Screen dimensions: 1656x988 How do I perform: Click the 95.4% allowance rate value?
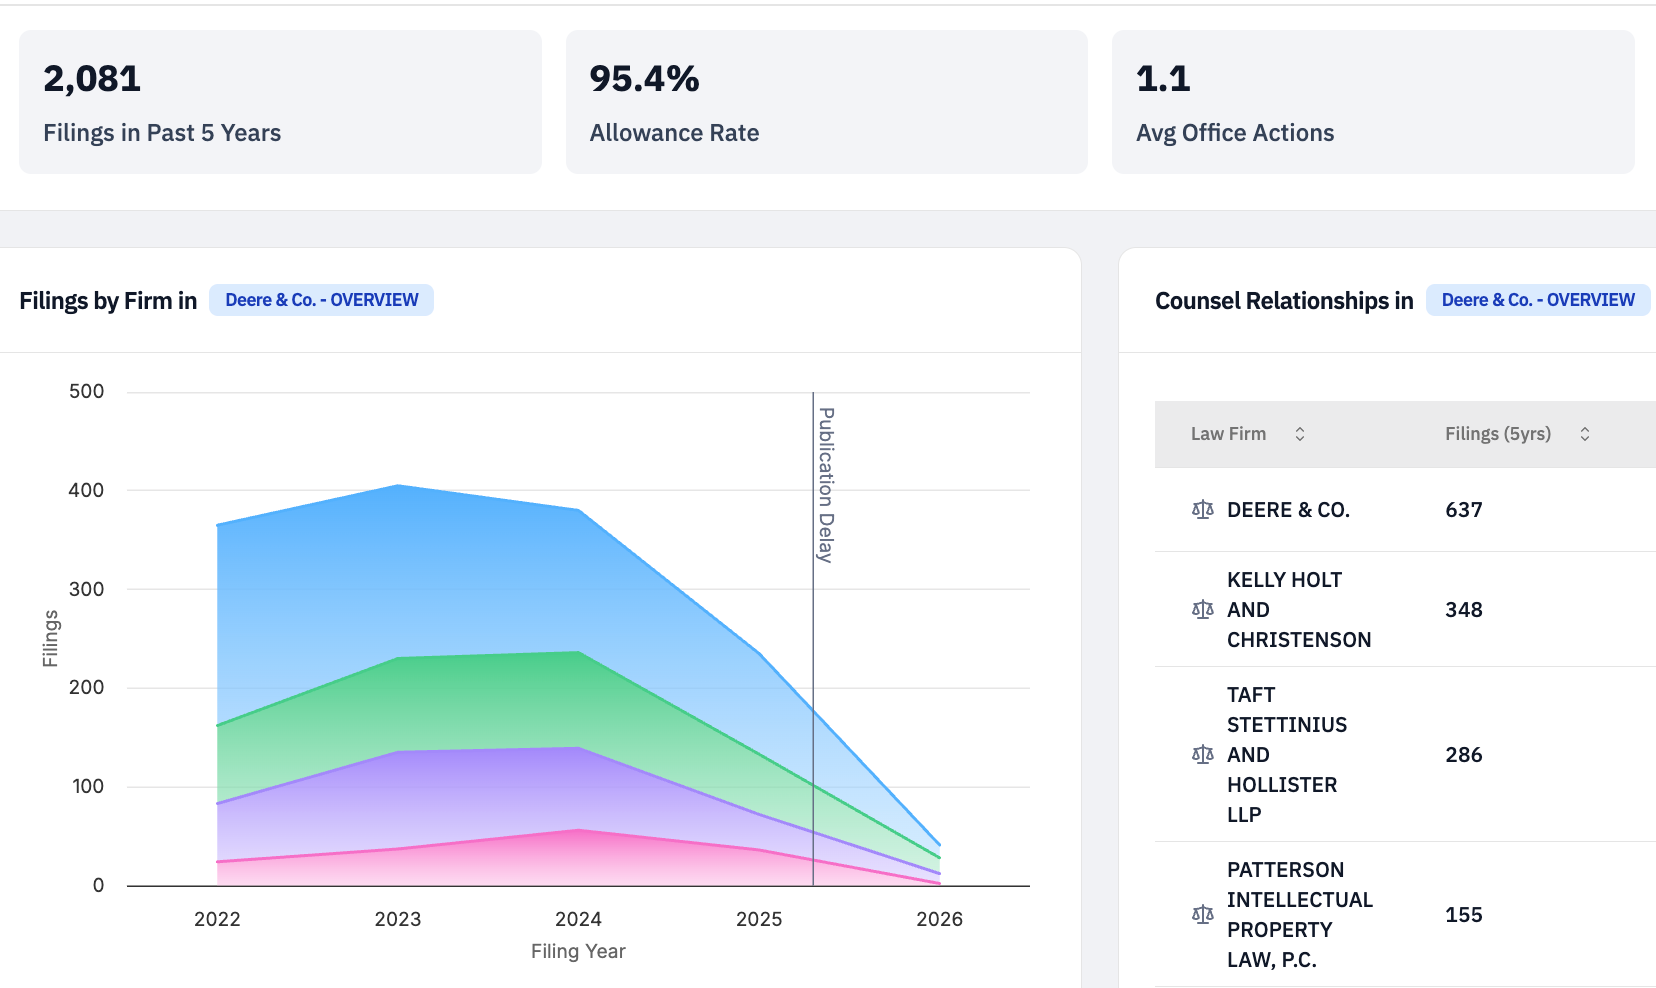644,79
